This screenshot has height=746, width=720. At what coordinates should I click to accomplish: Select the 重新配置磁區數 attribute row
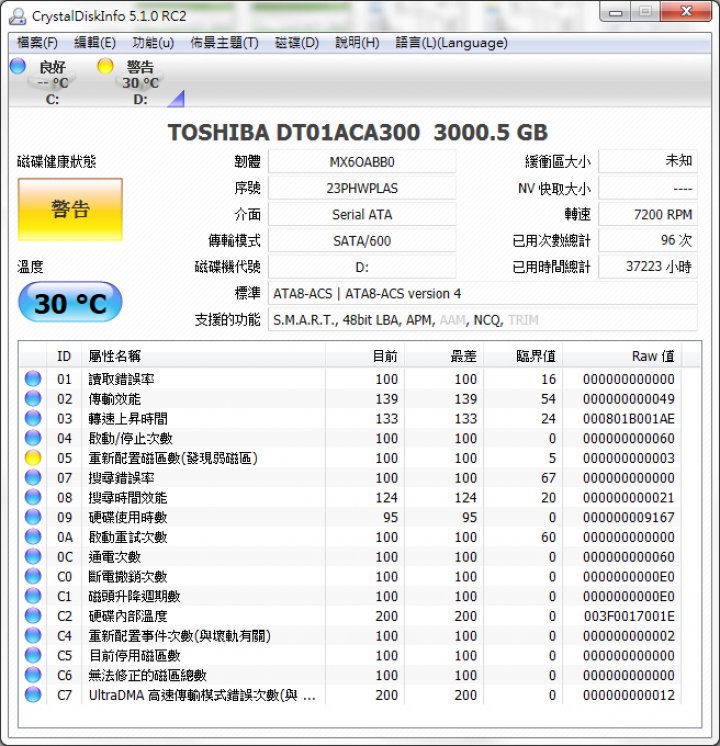[350, 458]
